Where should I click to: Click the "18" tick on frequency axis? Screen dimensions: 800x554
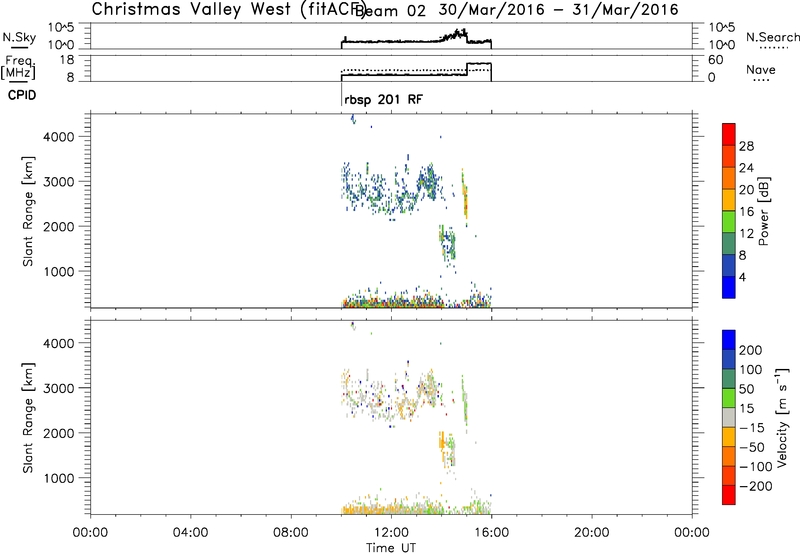[x=67, y=60]
